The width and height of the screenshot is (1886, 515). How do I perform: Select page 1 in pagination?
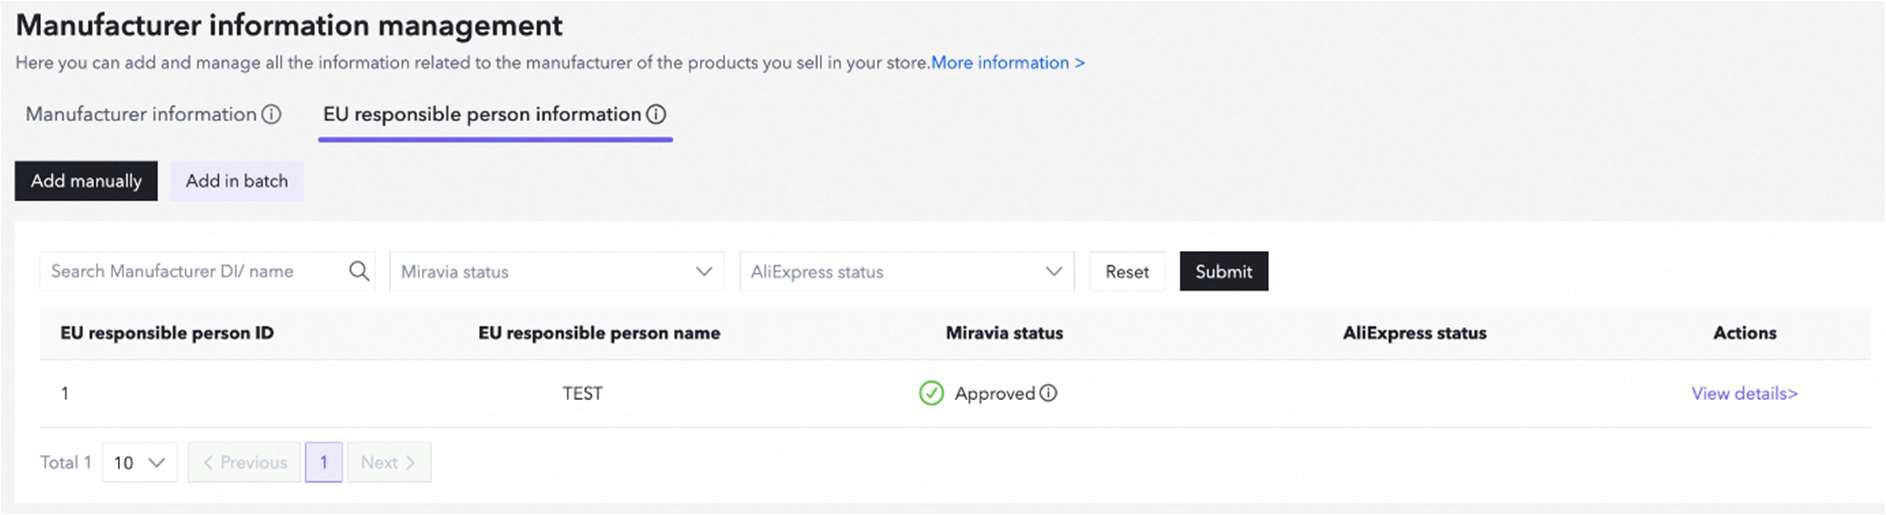pyautogui.click(x=324, y=462)
